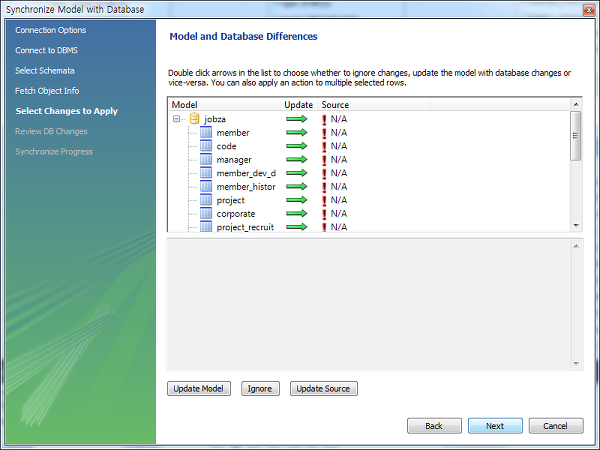The image size is (600, 450).
Task: Select the member_dev_d row label
Action: [x=246, y=173]
